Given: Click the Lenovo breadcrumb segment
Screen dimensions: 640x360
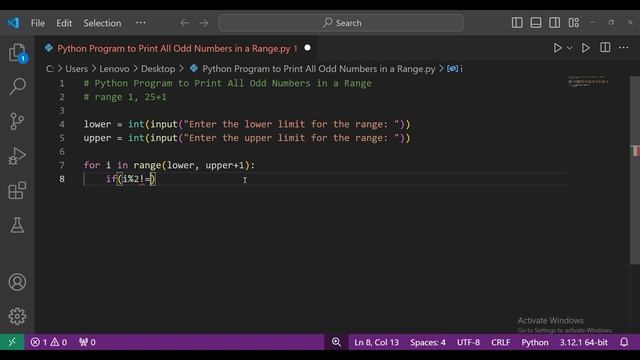Looking at the screenshot, I should click(x=114, y=69).
